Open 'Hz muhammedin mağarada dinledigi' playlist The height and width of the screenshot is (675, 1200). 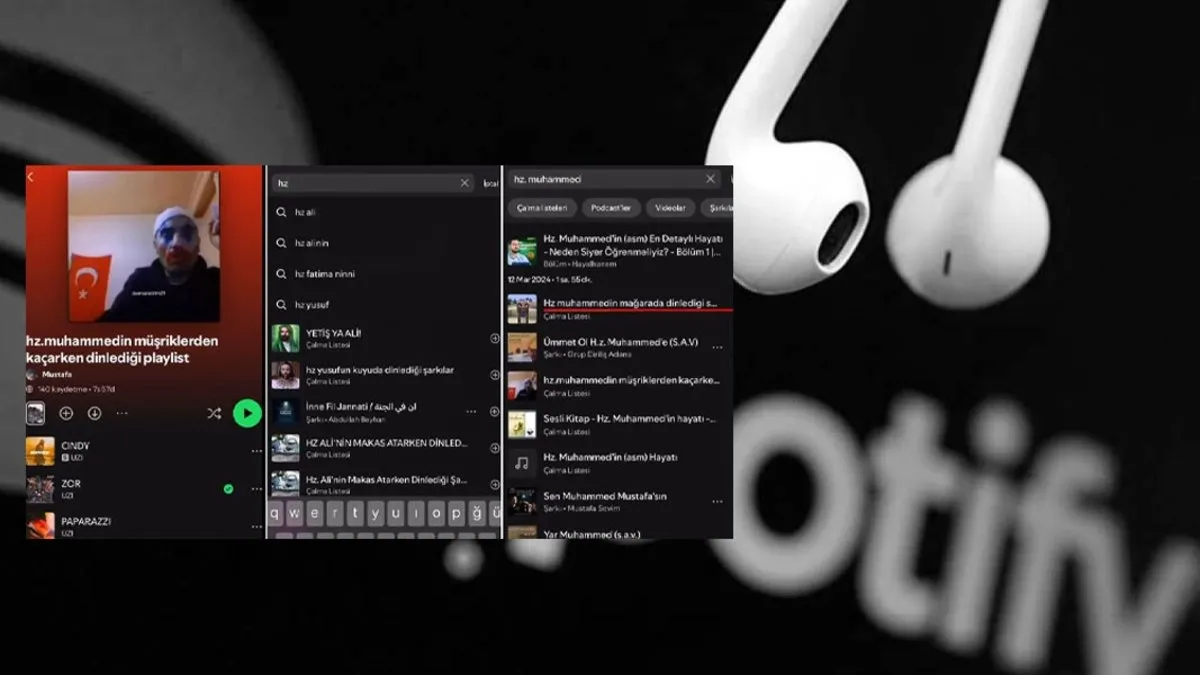tap(619, 308)
